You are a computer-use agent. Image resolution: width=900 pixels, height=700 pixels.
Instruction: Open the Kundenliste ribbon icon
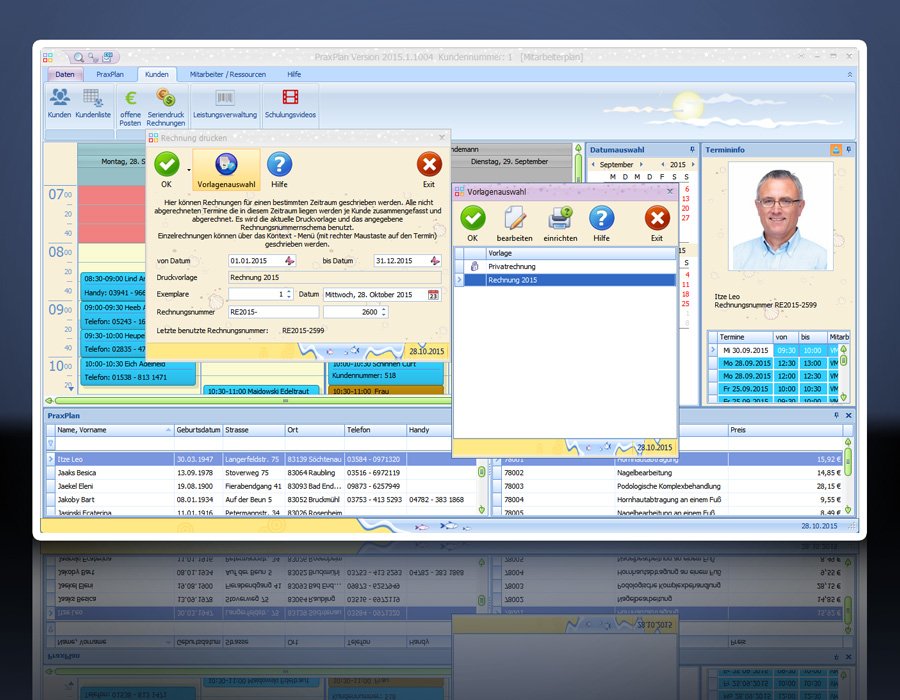tap(93, 103)
